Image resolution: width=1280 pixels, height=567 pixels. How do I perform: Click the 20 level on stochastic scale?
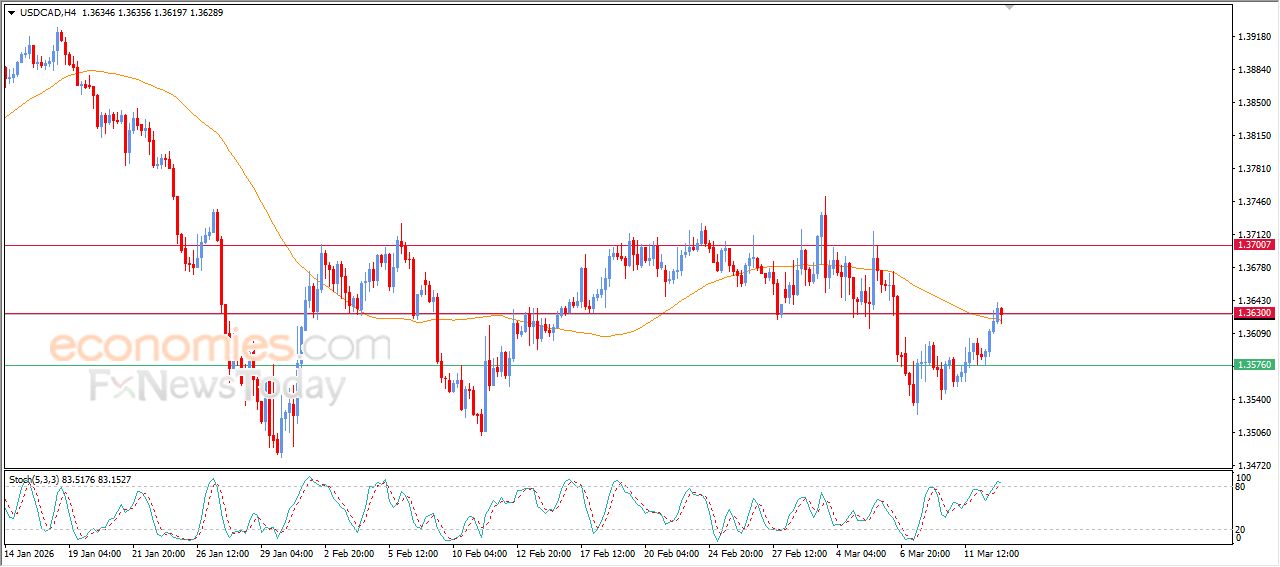[1239, 529]
